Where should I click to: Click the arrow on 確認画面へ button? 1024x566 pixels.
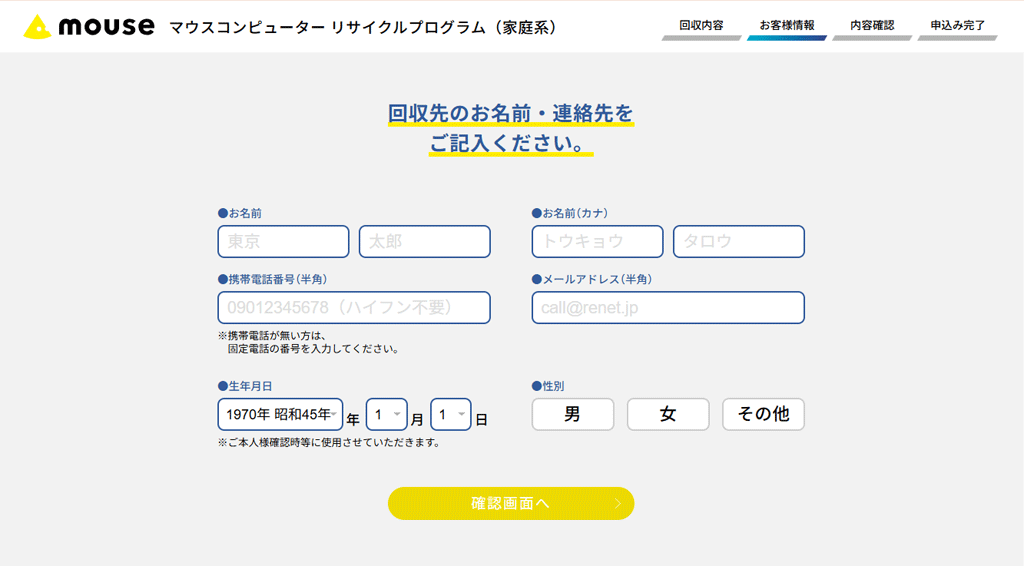[x=618, y=504]
